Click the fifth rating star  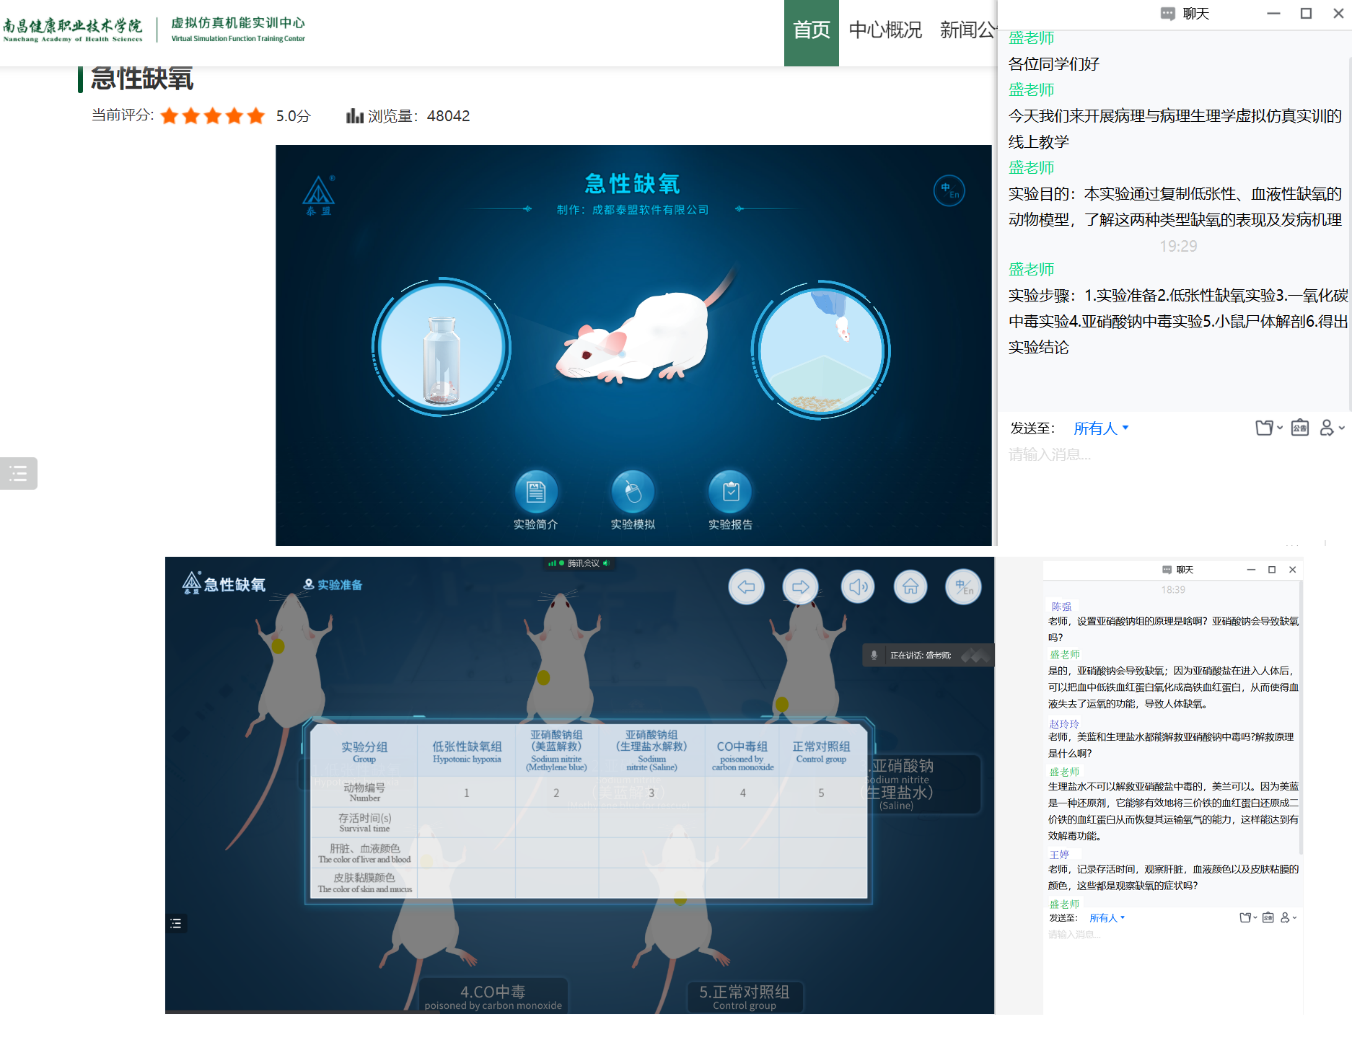pos(256,116)
